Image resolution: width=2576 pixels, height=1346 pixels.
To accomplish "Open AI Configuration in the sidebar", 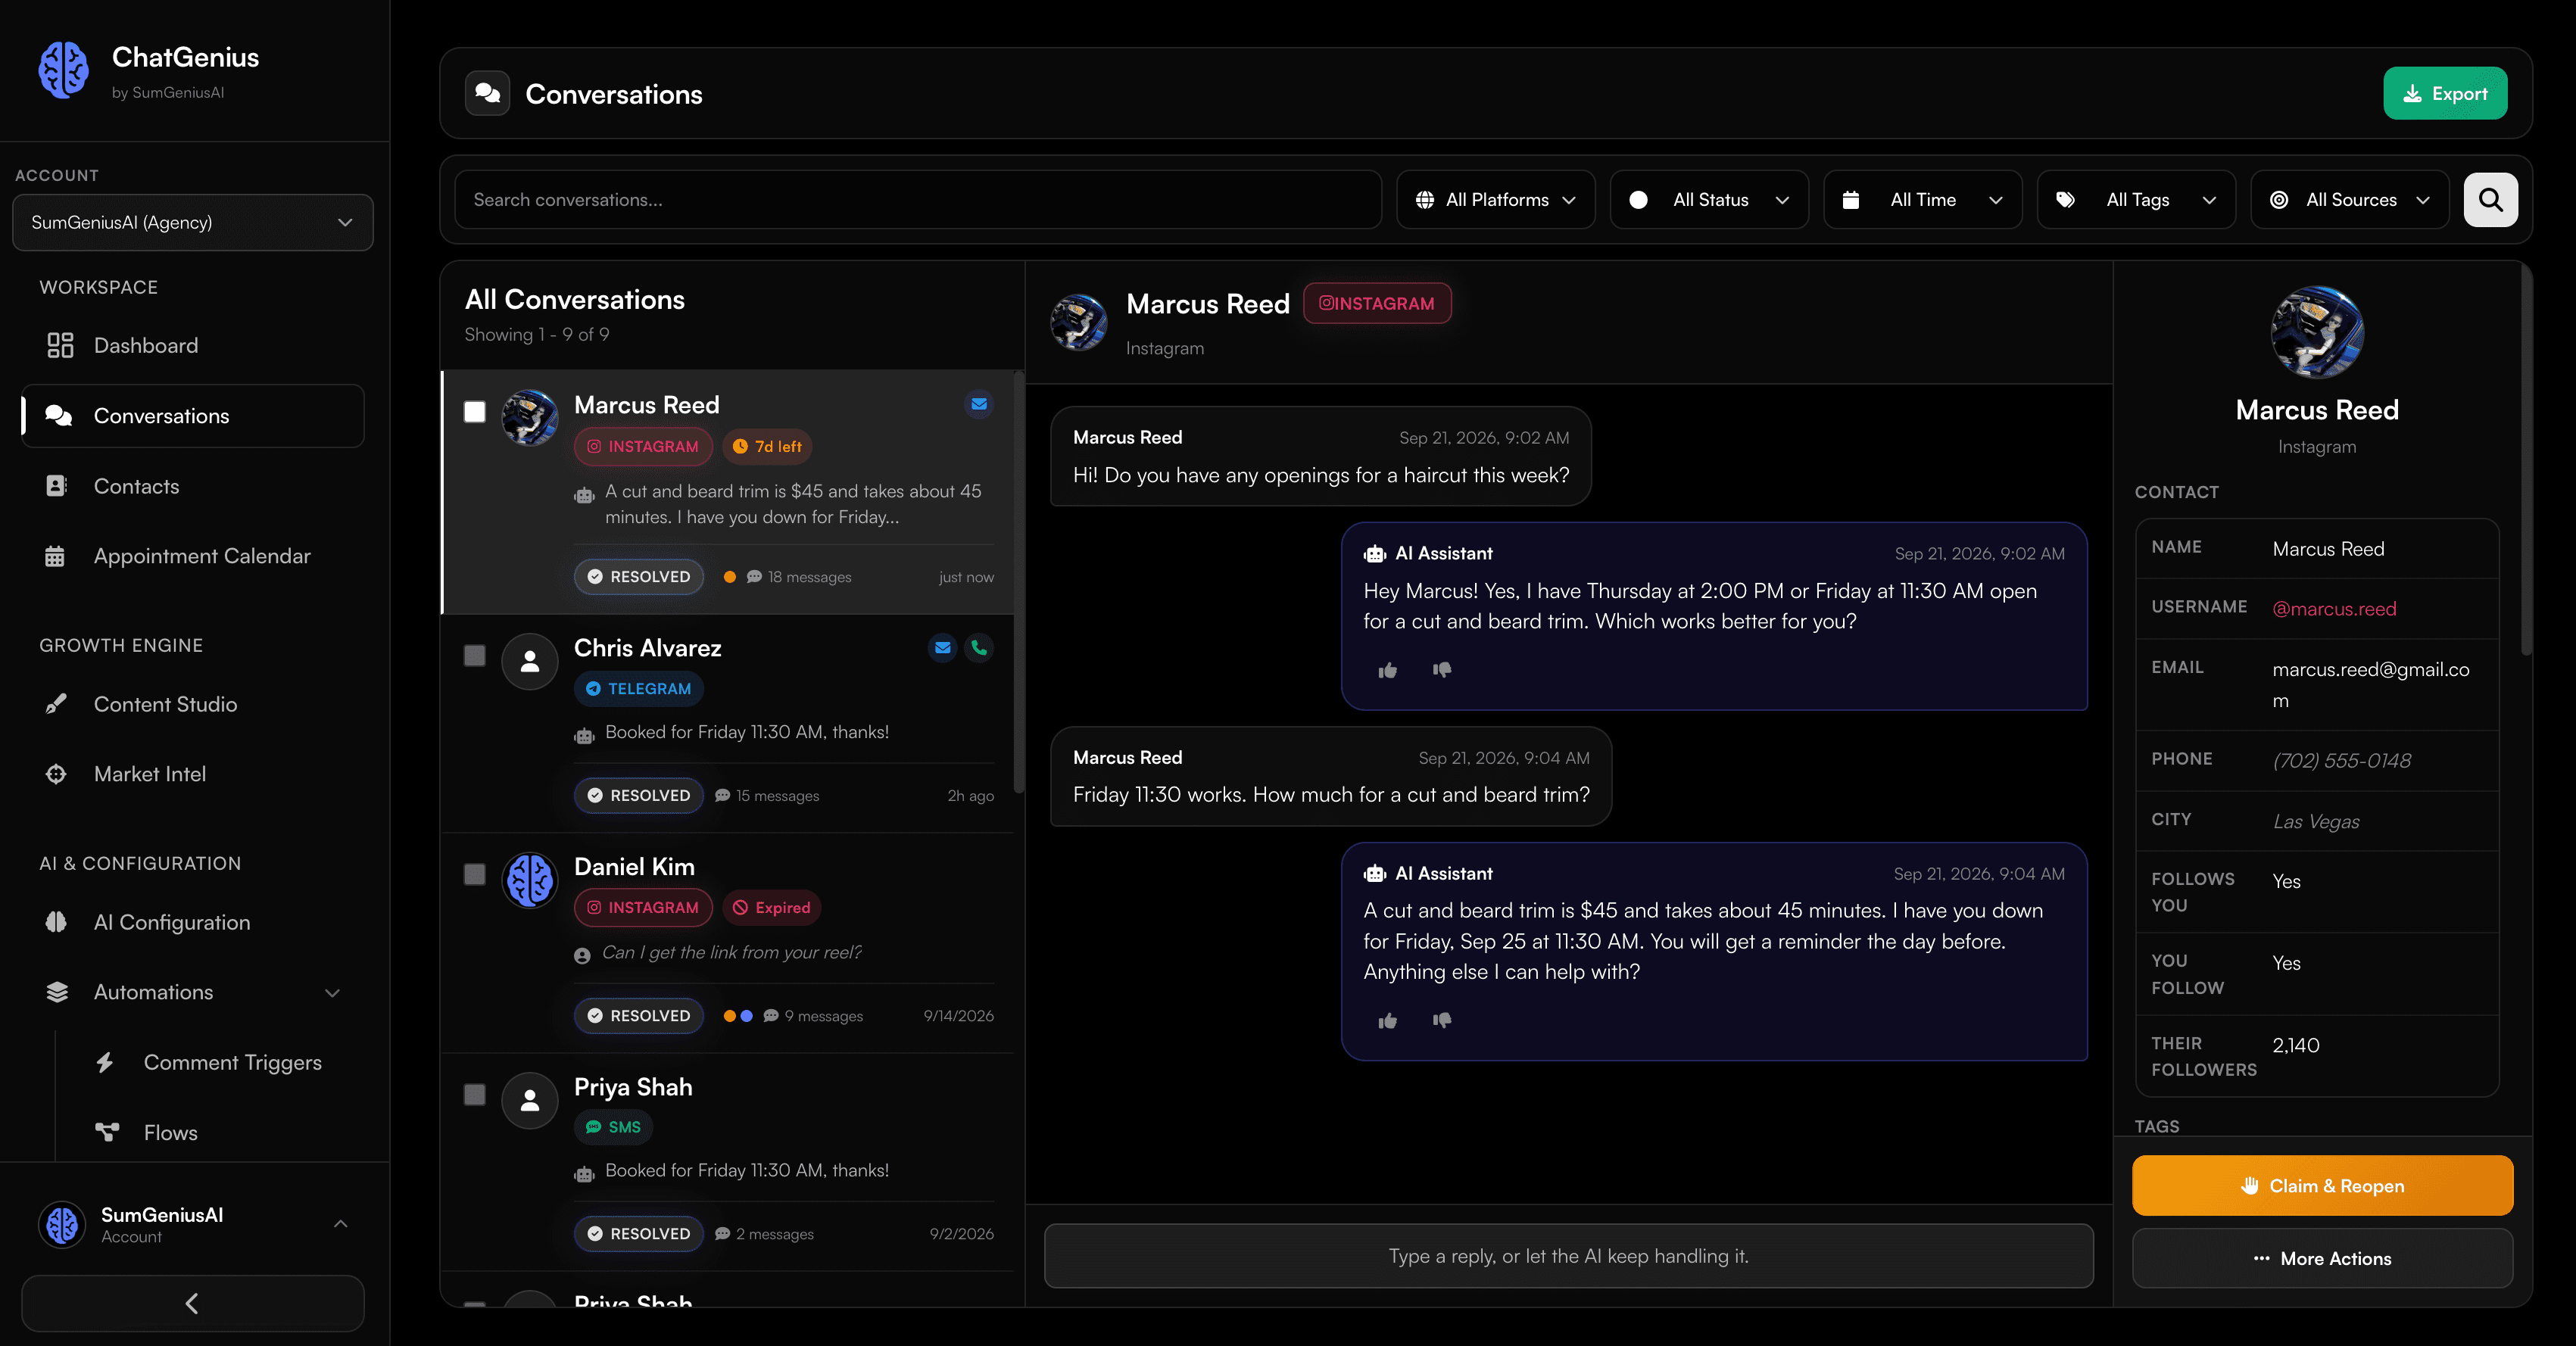I will [x=193, y=922].
